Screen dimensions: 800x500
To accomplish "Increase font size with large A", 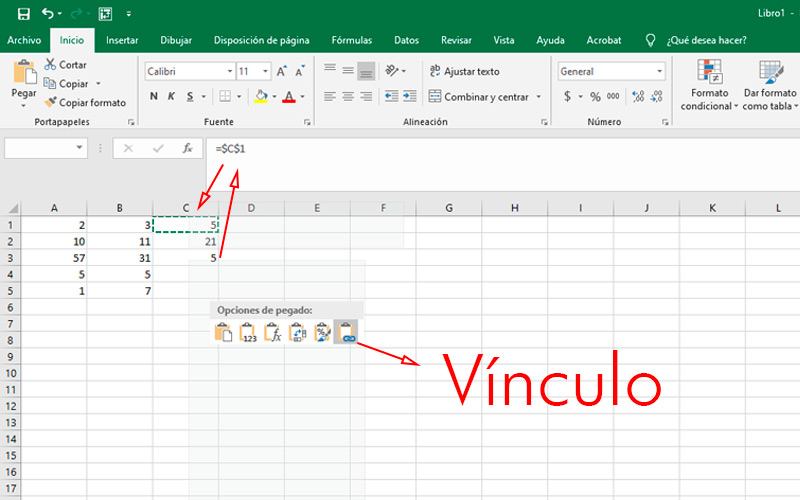I will pos(281,71).
